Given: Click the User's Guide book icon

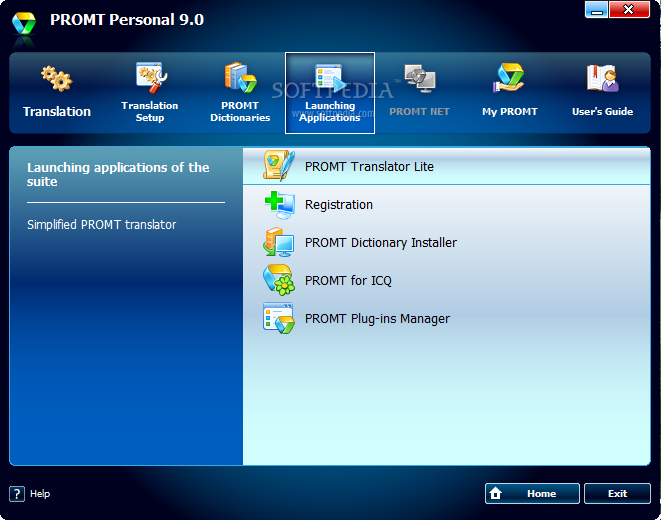Looking at the screenshot, I should tap(602, 78).
